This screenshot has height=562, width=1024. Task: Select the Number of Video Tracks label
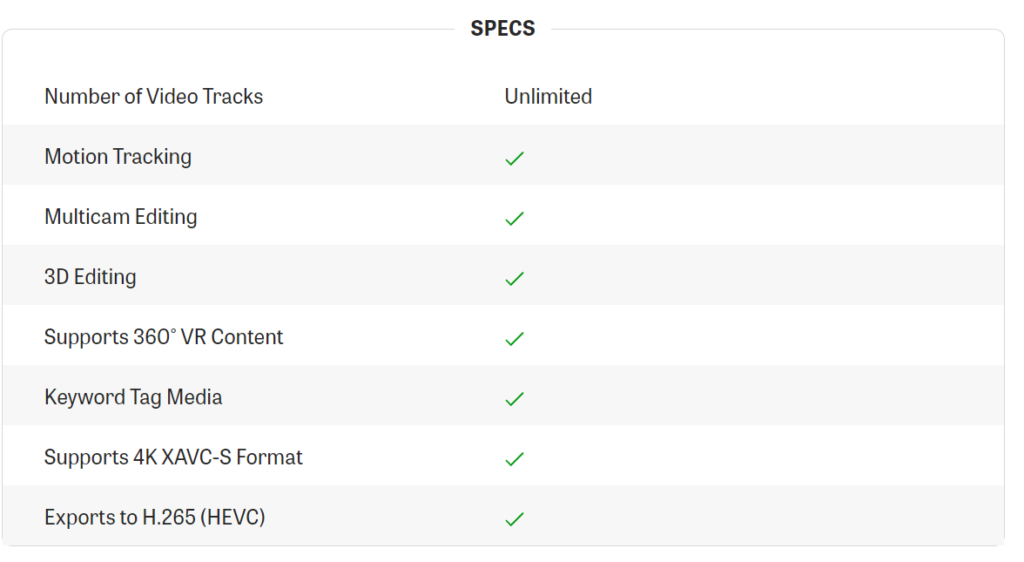(153, 97)
